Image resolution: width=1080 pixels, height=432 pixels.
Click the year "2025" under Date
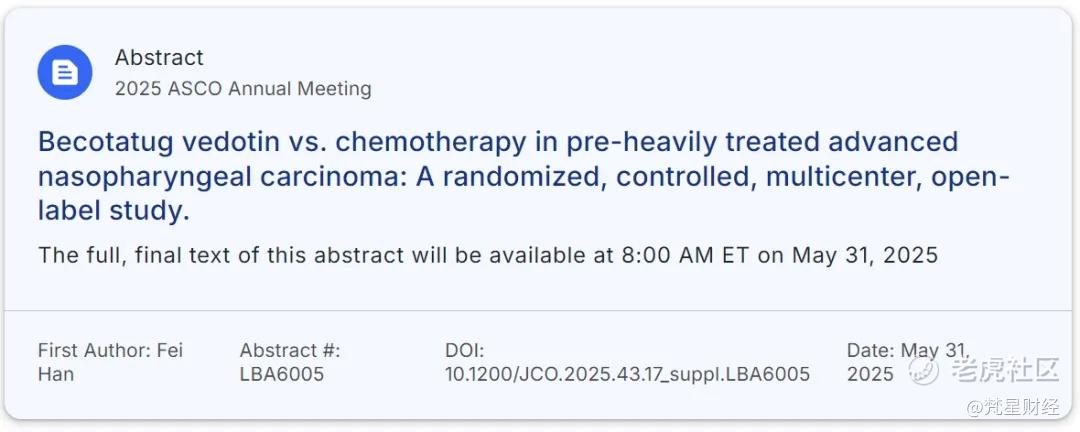pyautogui.click(x=870, y=374)
